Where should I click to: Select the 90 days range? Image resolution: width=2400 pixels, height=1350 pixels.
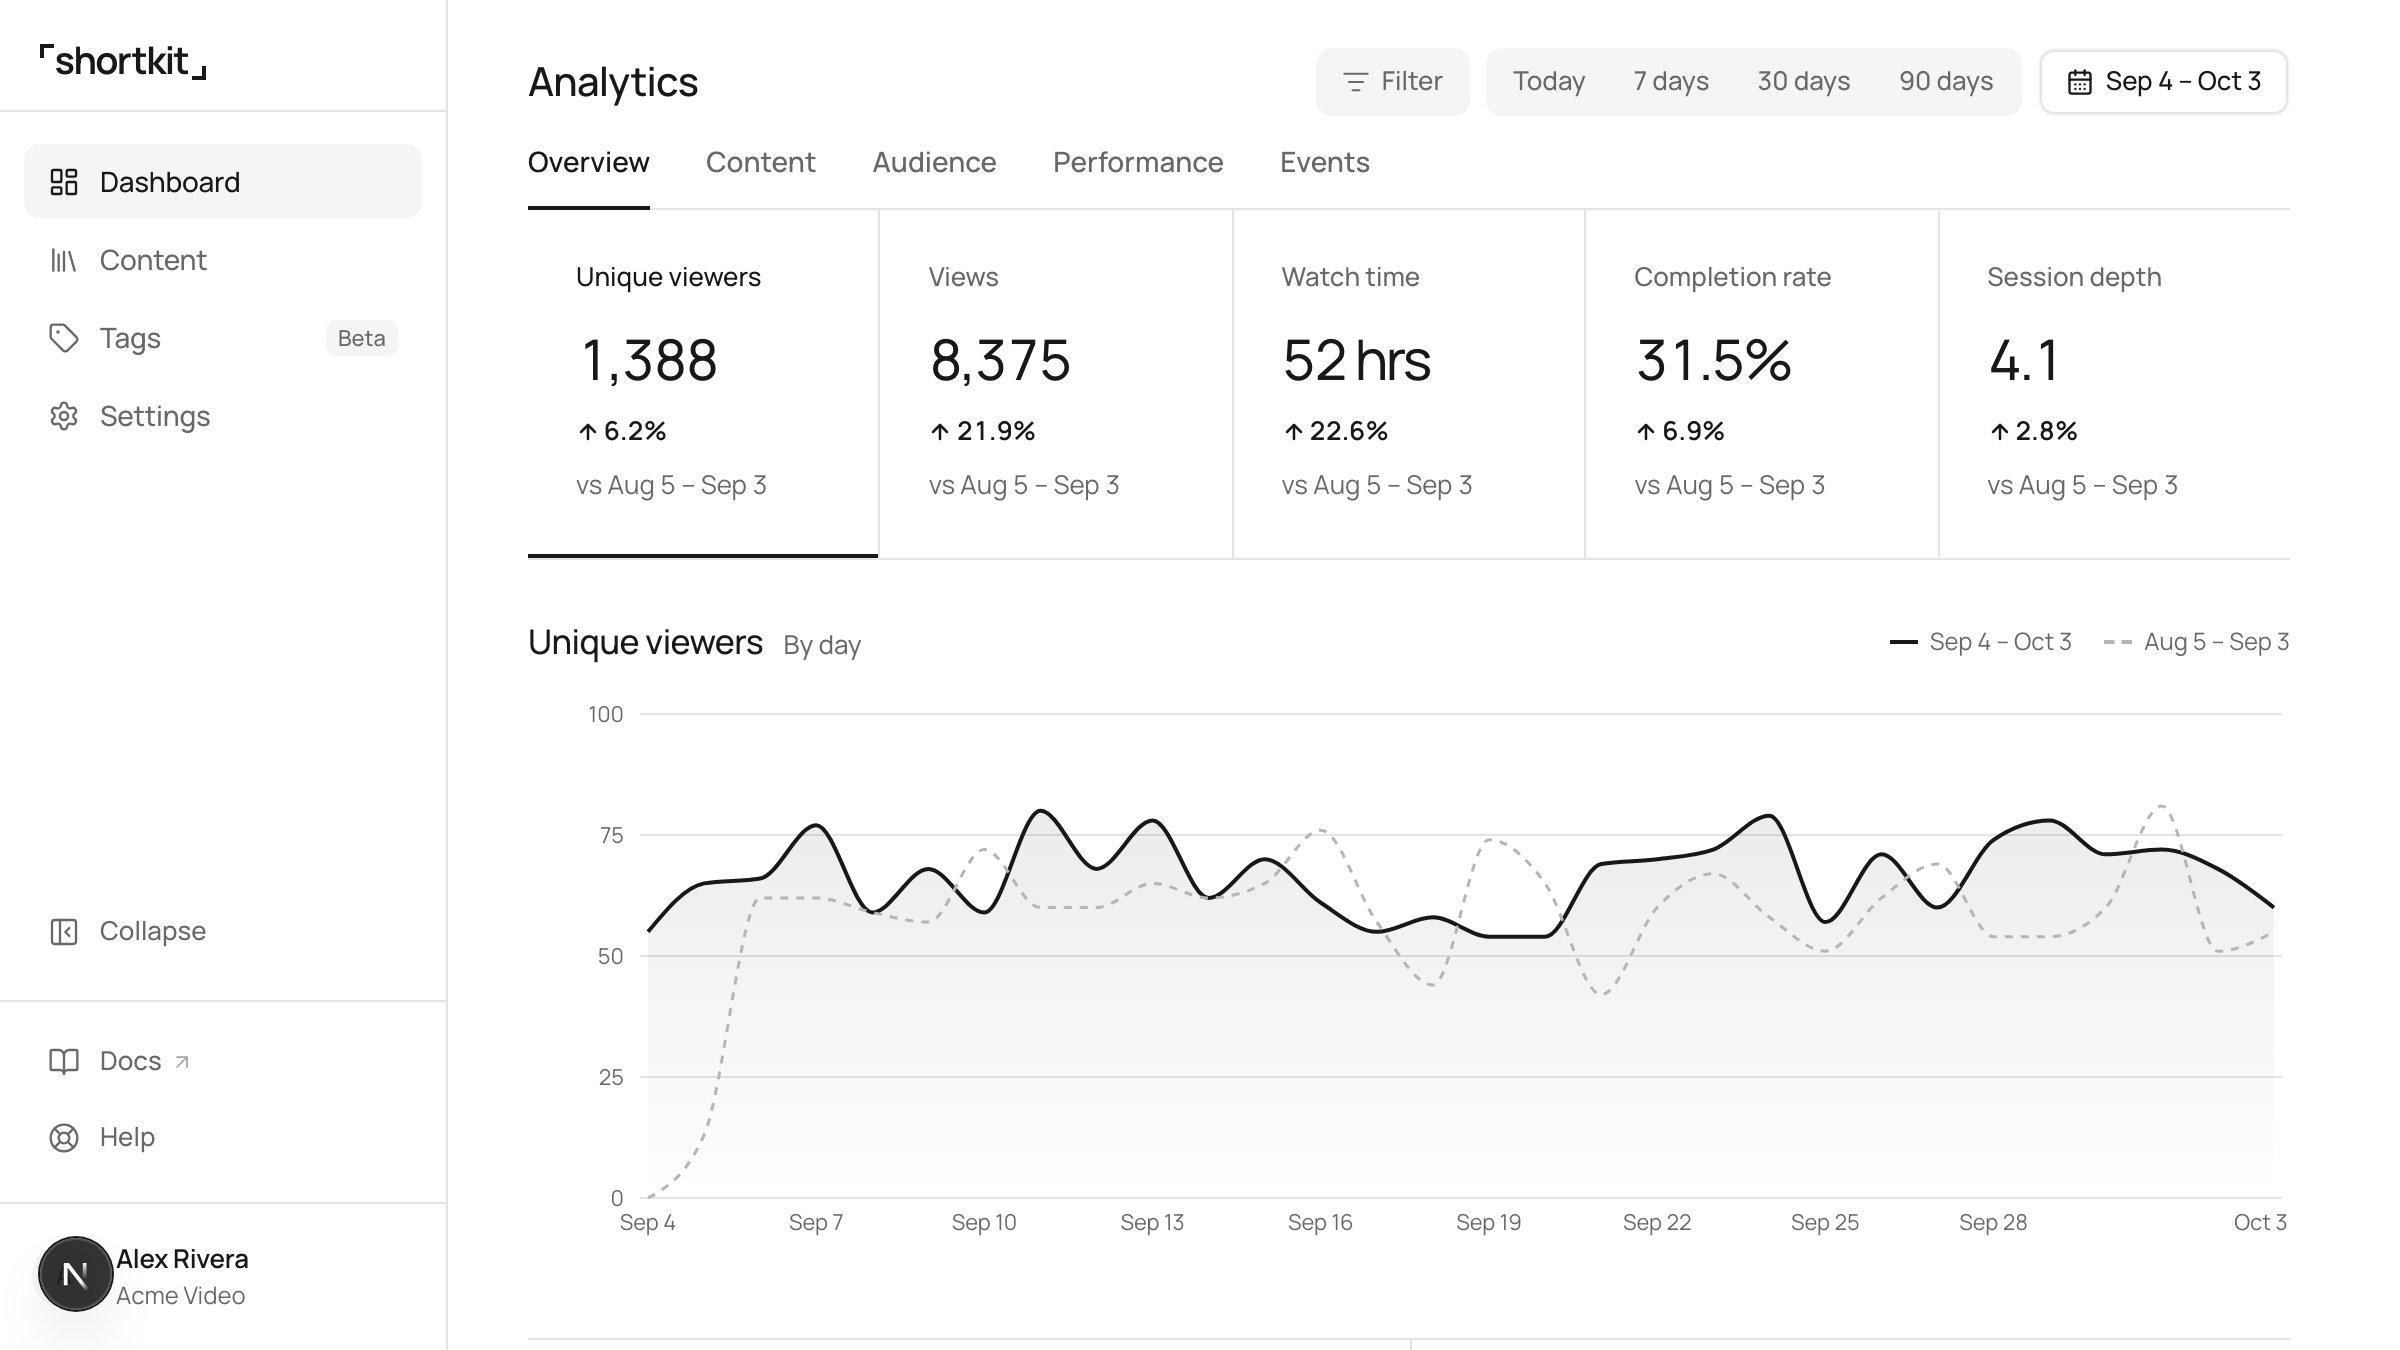[1946, 82]
